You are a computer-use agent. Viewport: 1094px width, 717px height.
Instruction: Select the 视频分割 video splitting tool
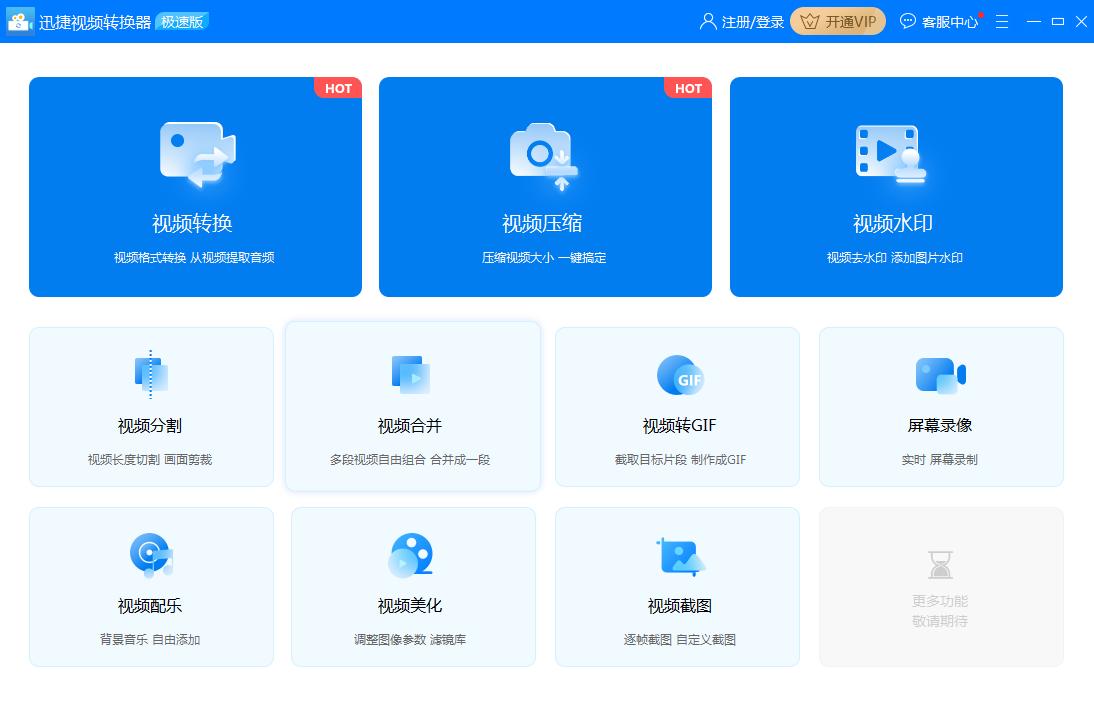coord(151,406)
